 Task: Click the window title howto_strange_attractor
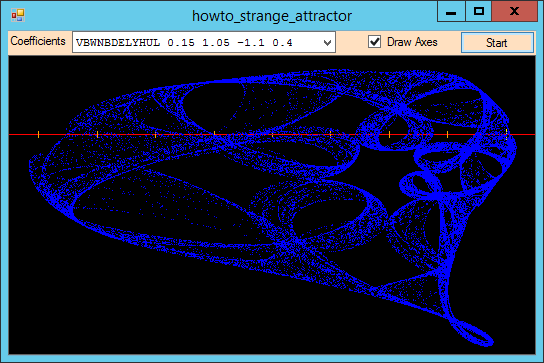click(272, 16)
